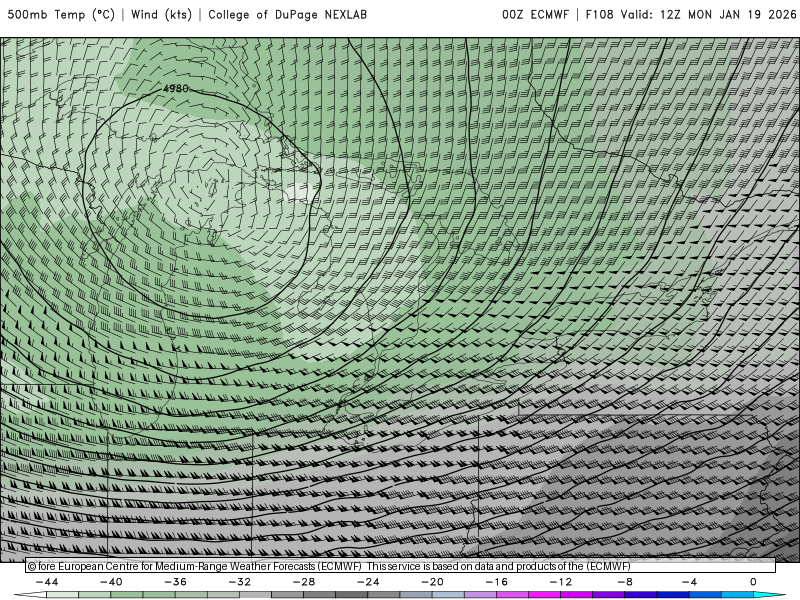
Task: Click the 'F108' forecast hour label
Action: tap(599, 15)
